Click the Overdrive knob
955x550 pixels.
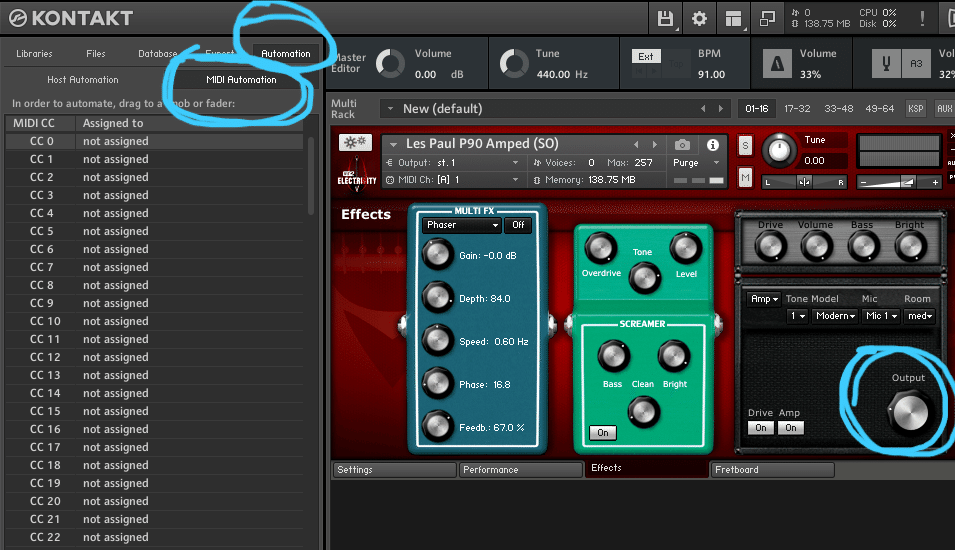click(x=600, y=248)
